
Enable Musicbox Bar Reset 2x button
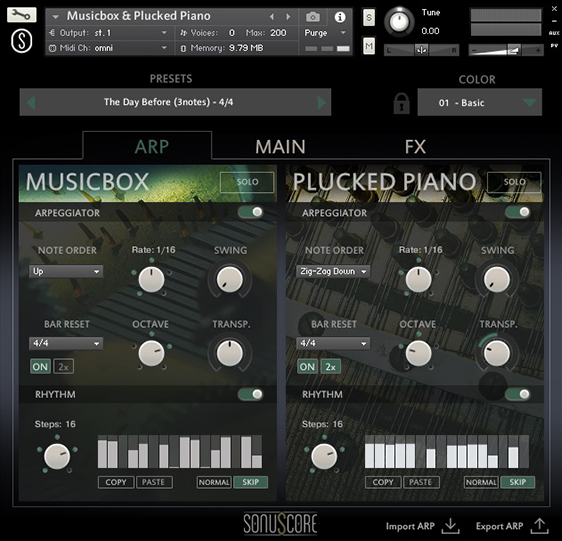63,366
